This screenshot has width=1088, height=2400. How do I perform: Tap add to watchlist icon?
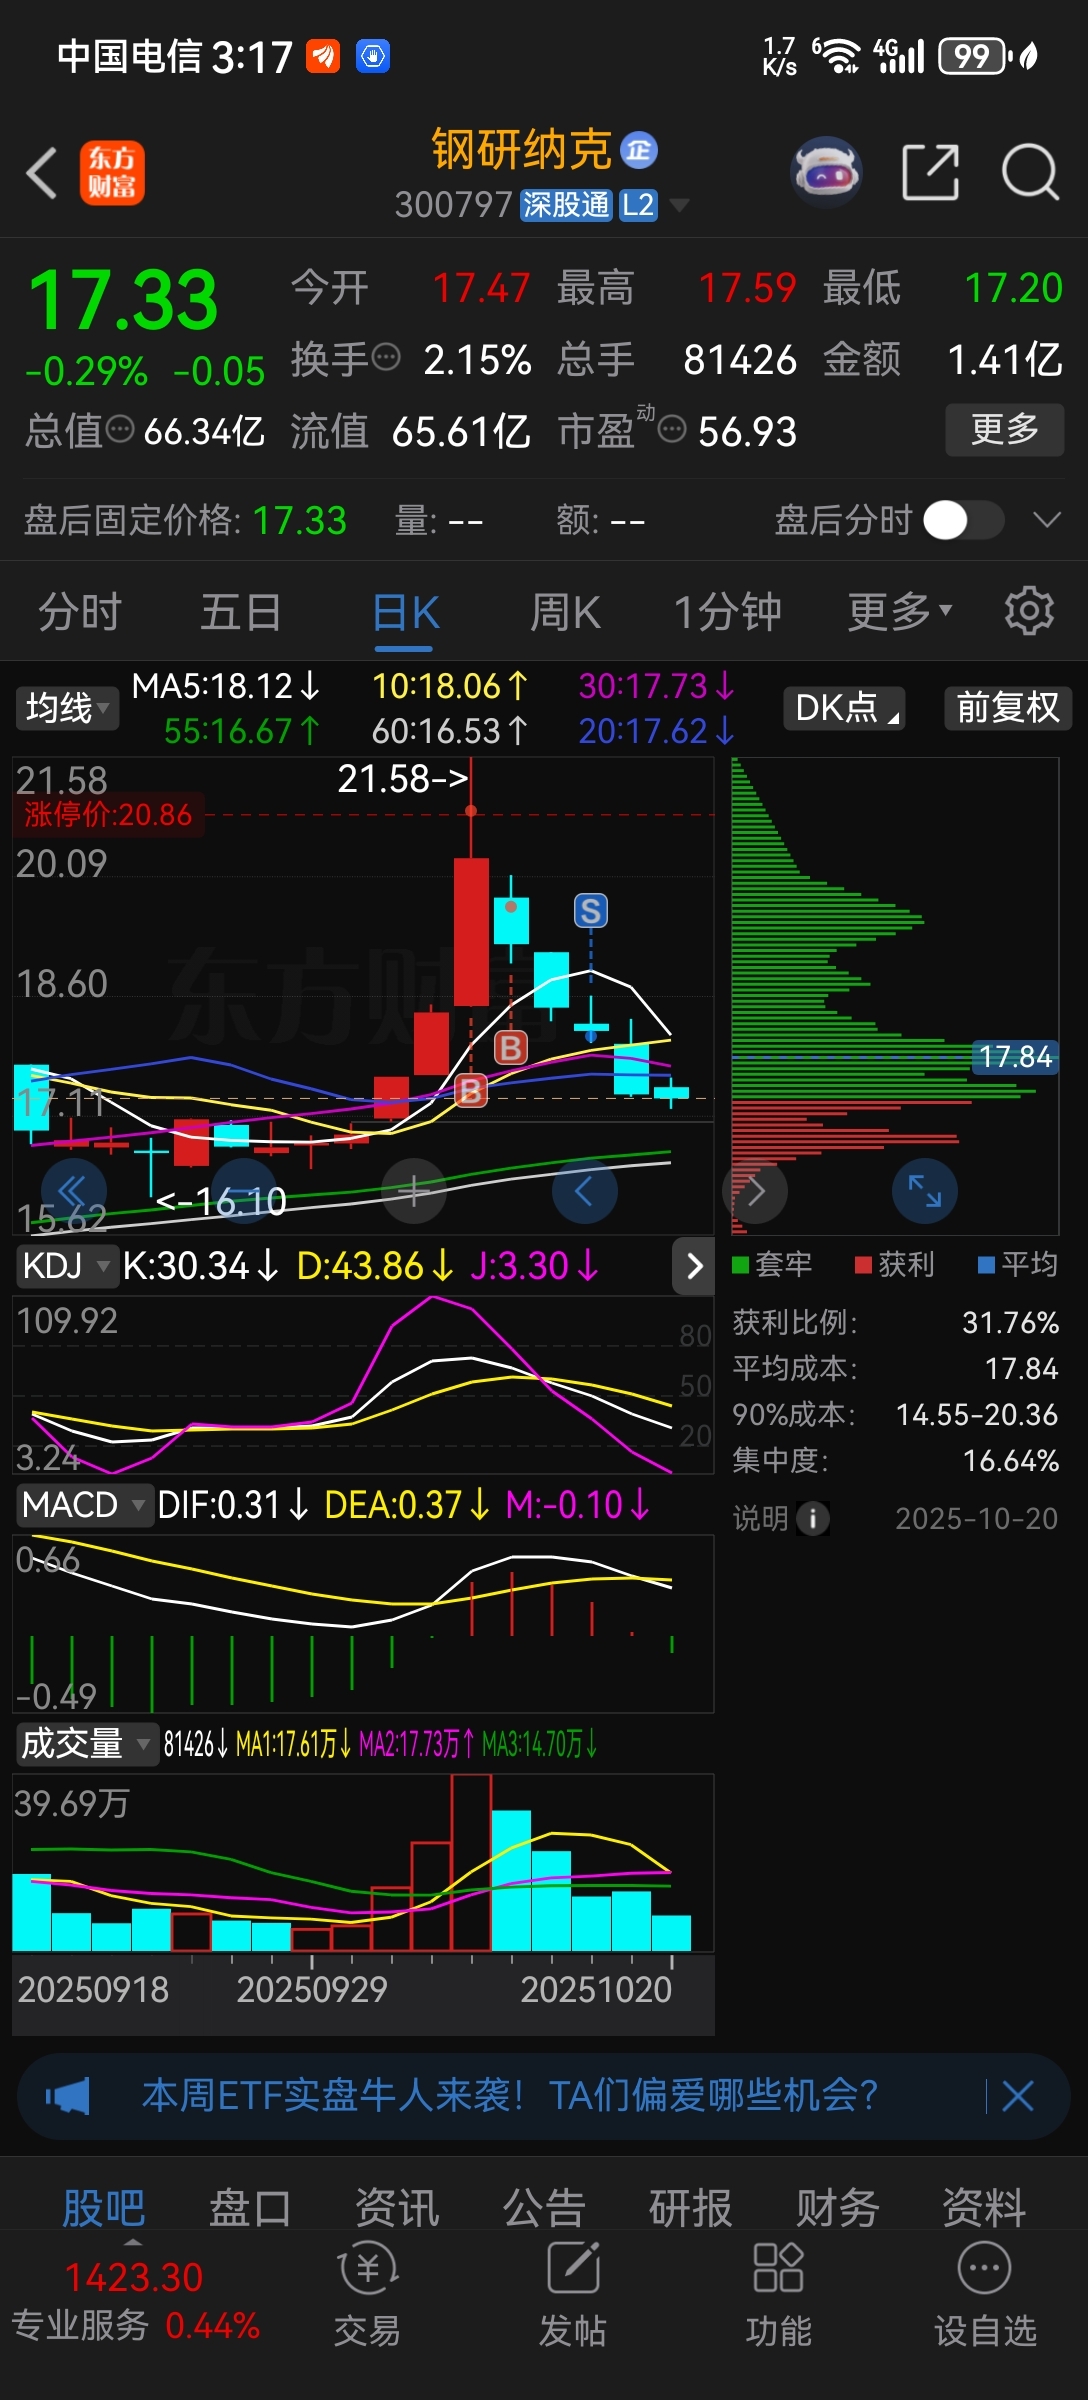click(x=985, y=2295)
